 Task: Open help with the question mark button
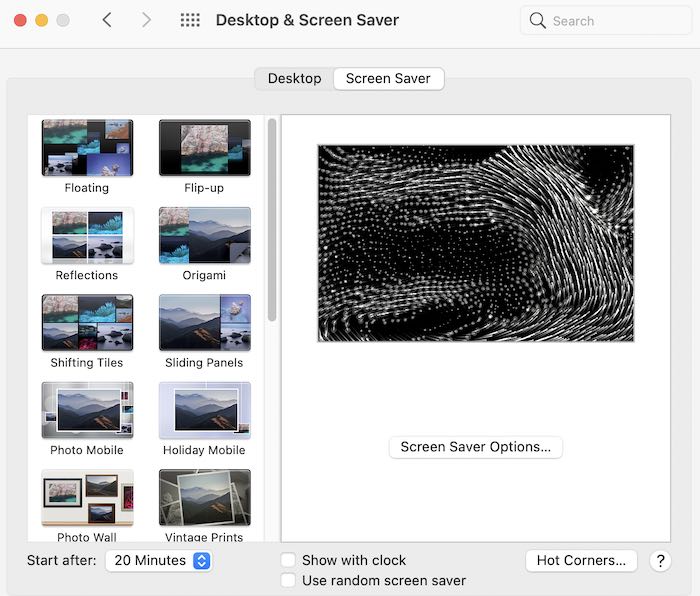[x=661, y=561]
